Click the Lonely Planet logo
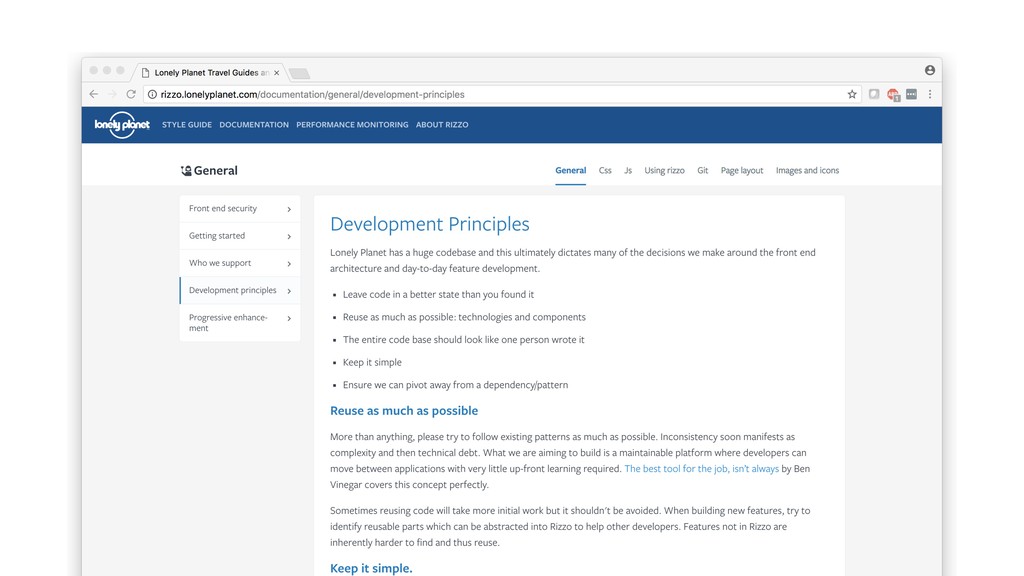Viewport: 1024px width, 576px height. (x=122, y=125)
